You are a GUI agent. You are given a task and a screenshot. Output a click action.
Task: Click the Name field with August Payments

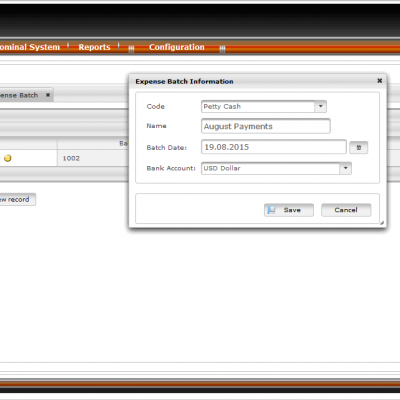266,126
